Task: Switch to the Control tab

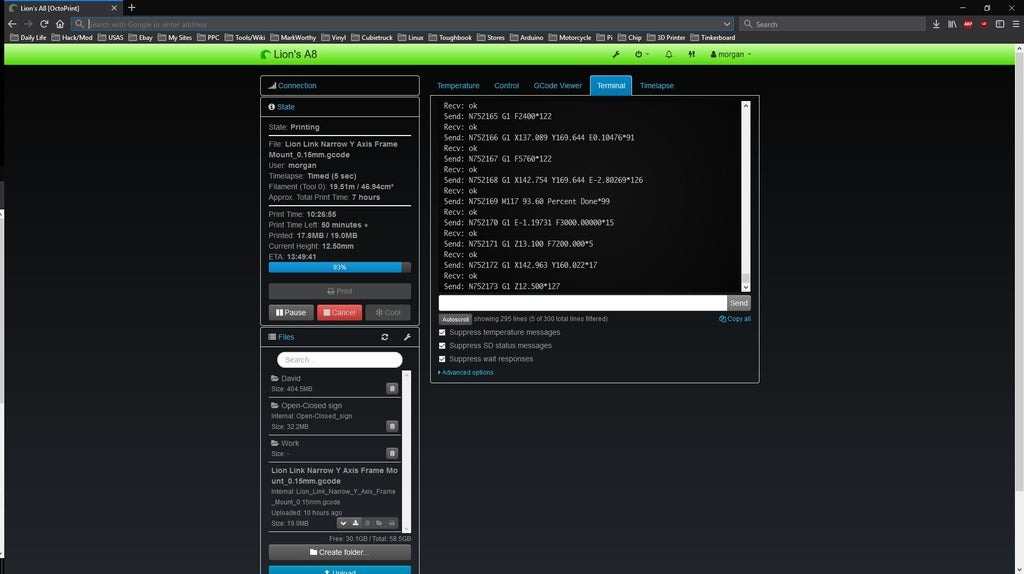Action: click(506, 86)
